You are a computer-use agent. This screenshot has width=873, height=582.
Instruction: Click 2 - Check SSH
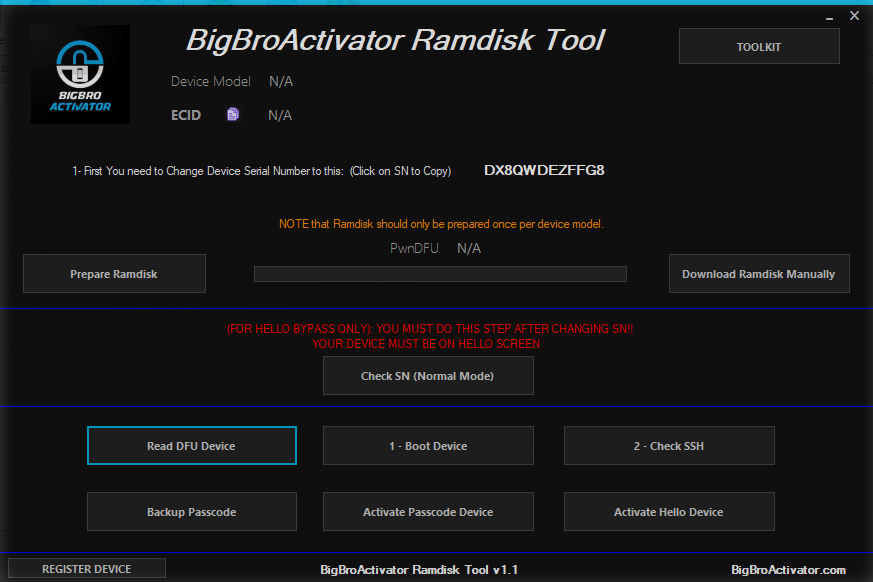(x=669, y=445)
